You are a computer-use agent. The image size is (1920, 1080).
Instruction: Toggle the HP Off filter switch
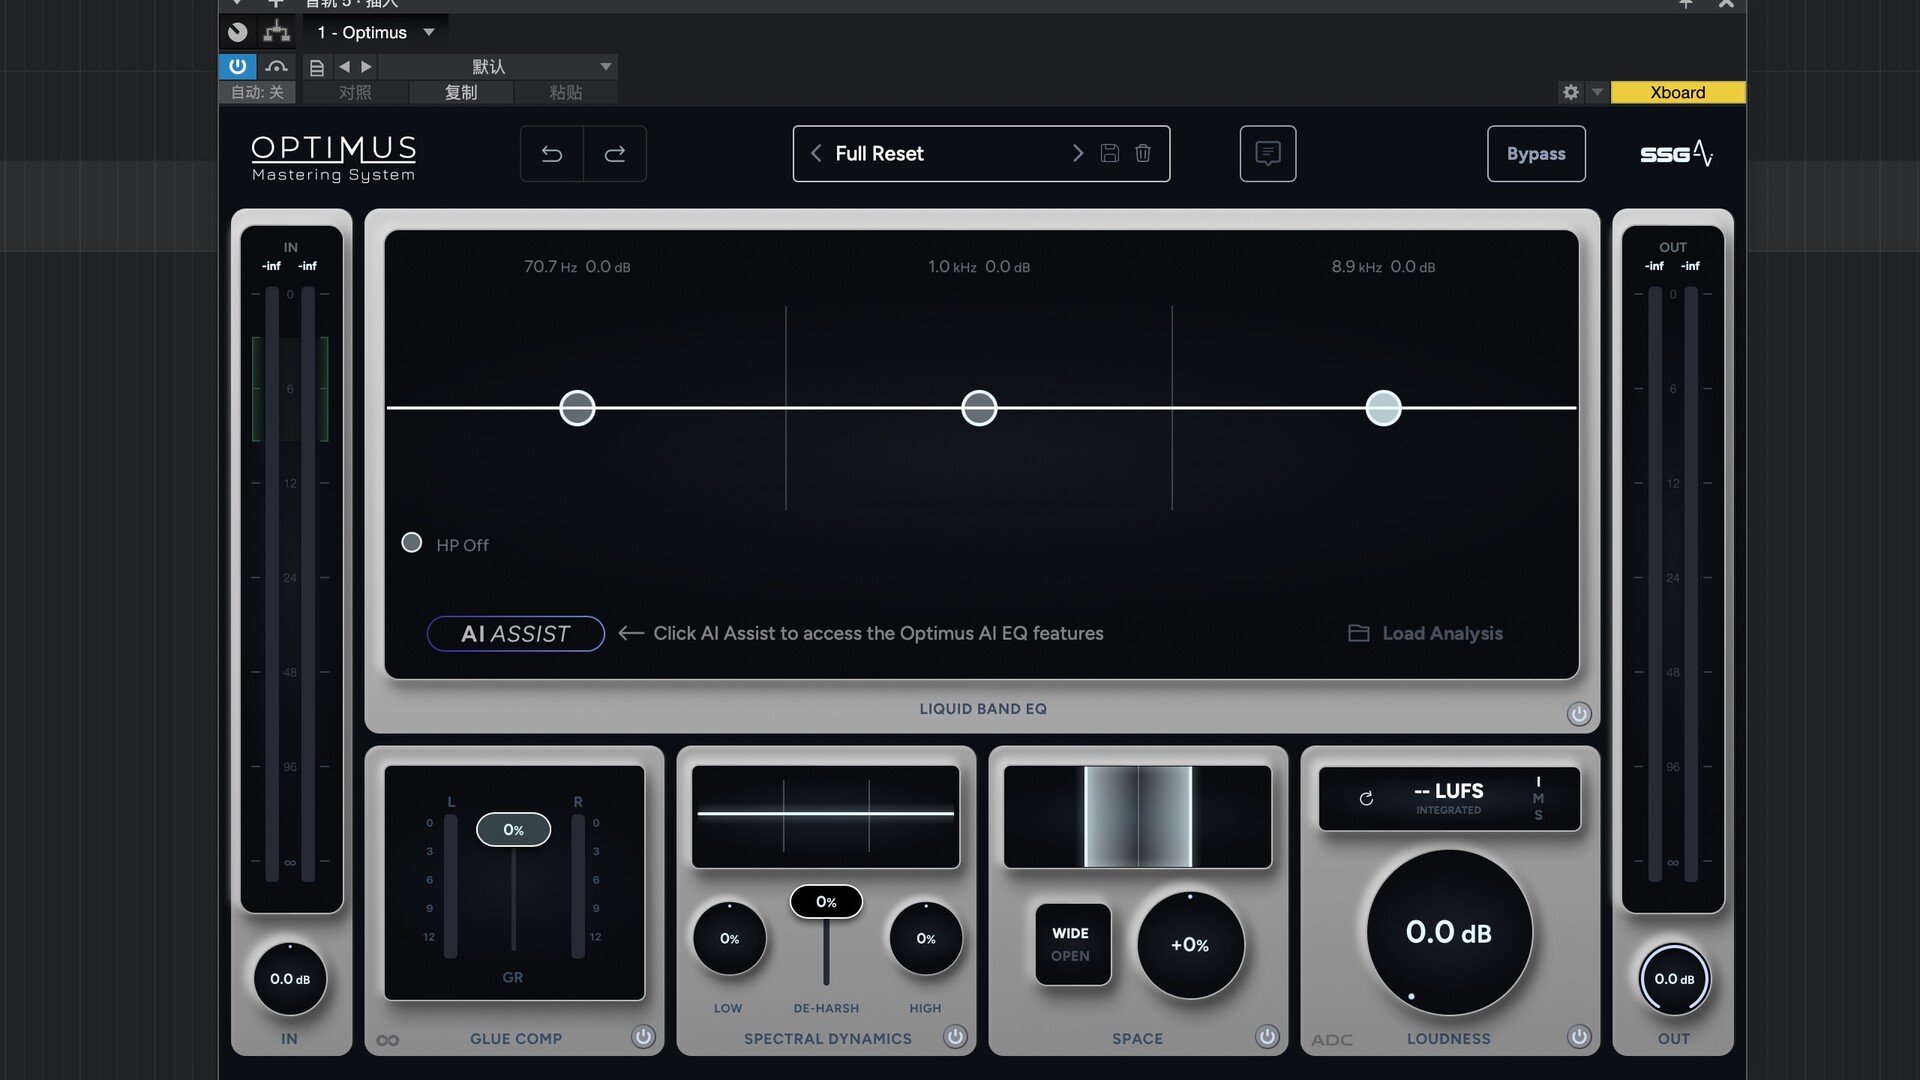(x=412, y=543)
